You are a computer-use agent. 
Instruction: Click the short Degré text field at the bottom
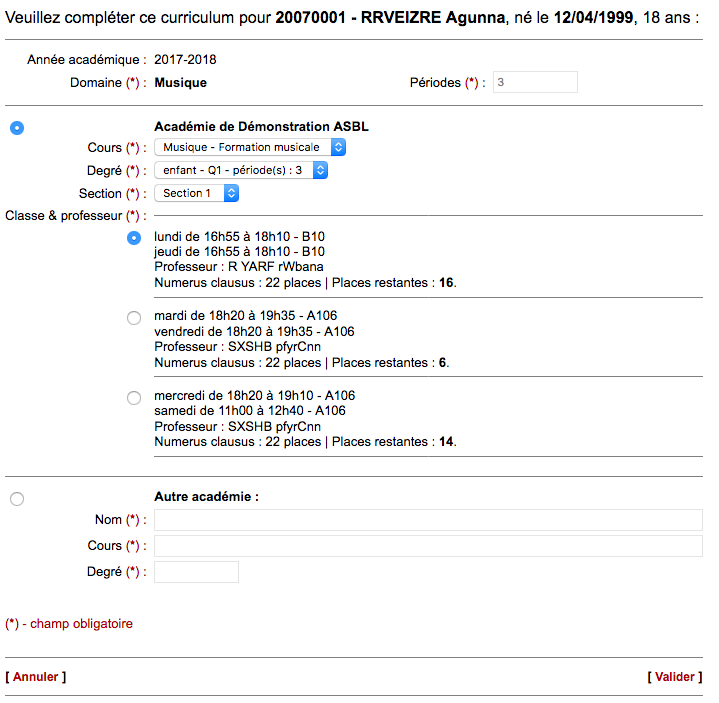[x=196, y=572]
